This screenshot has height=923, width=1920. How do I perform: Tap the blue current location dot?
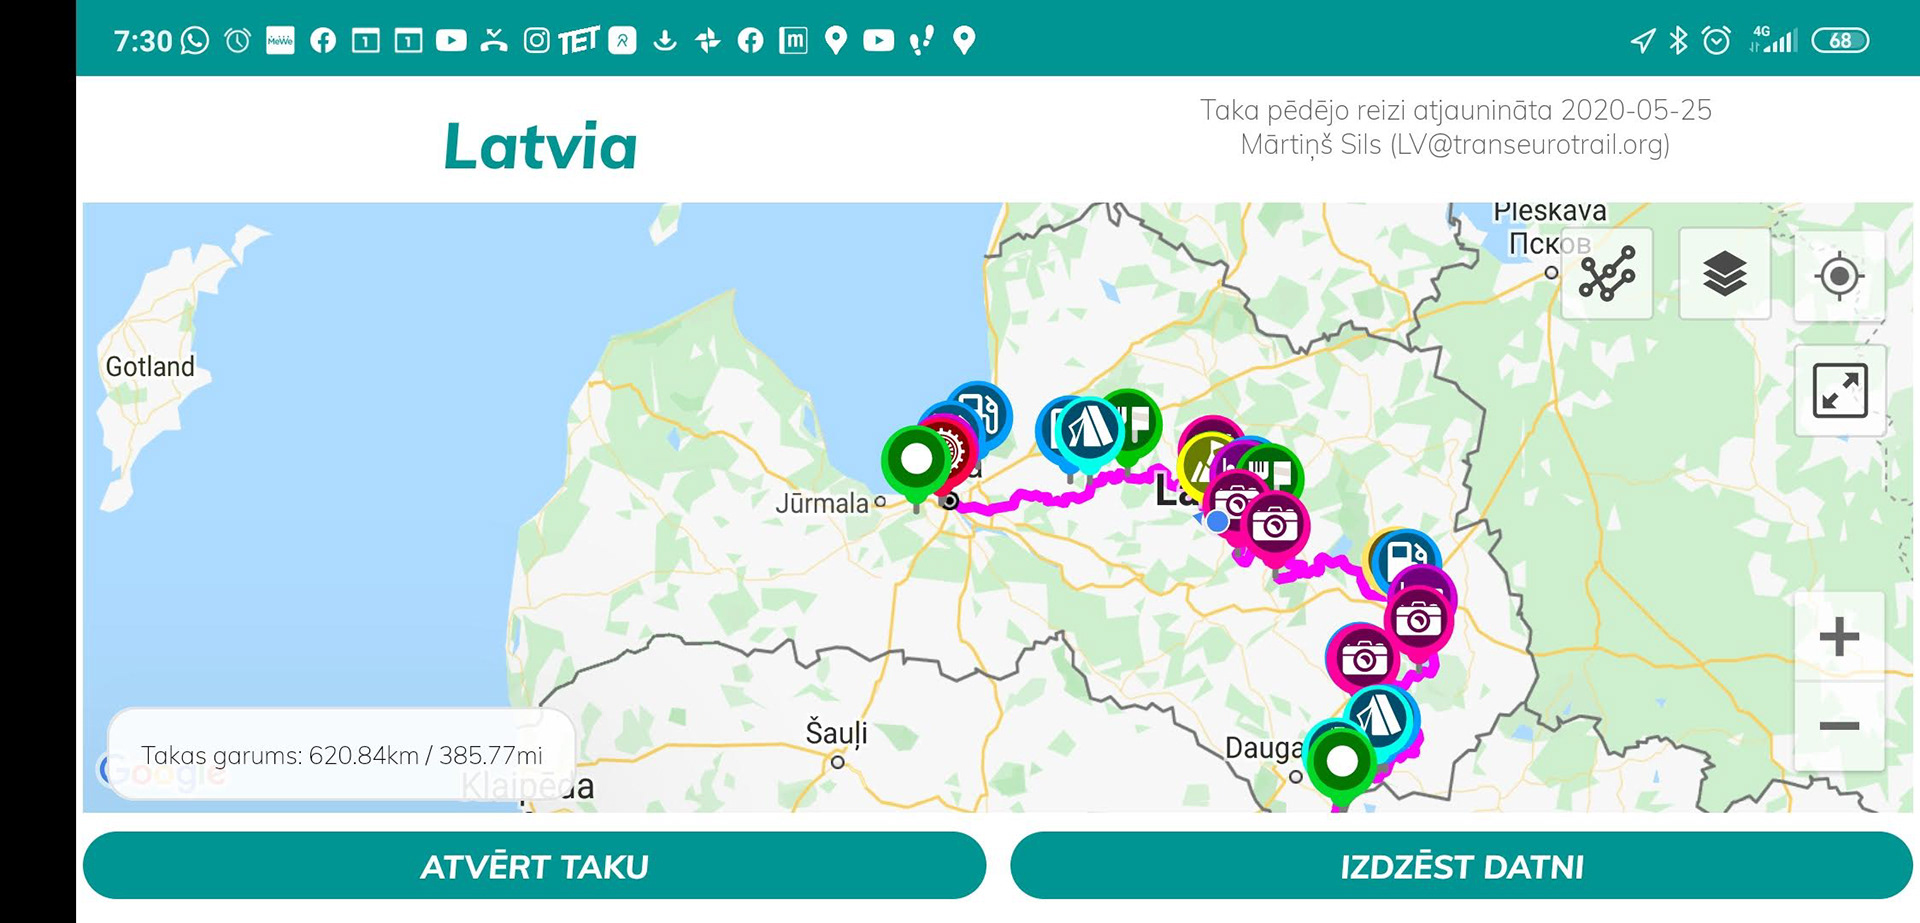point(1217,521)
